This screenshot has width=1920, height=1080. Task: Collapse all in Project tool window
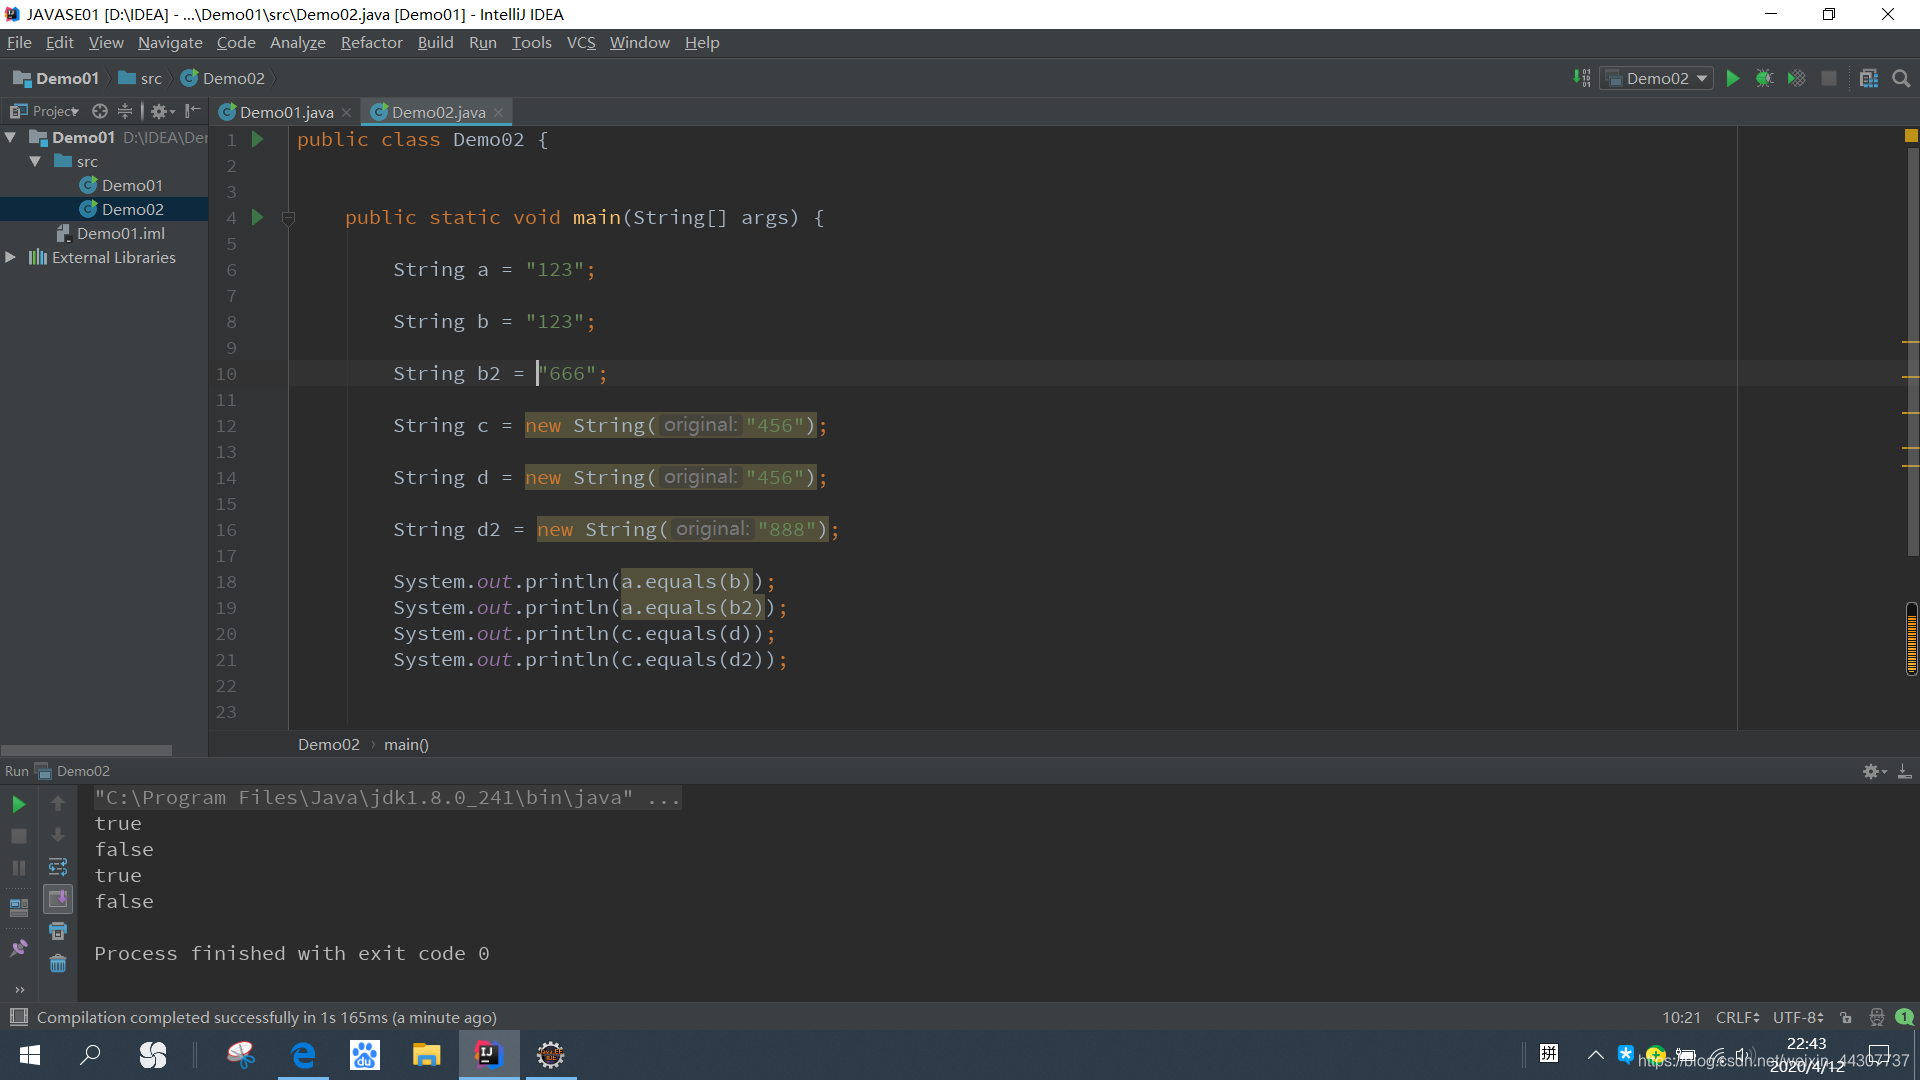click(125, 111)
